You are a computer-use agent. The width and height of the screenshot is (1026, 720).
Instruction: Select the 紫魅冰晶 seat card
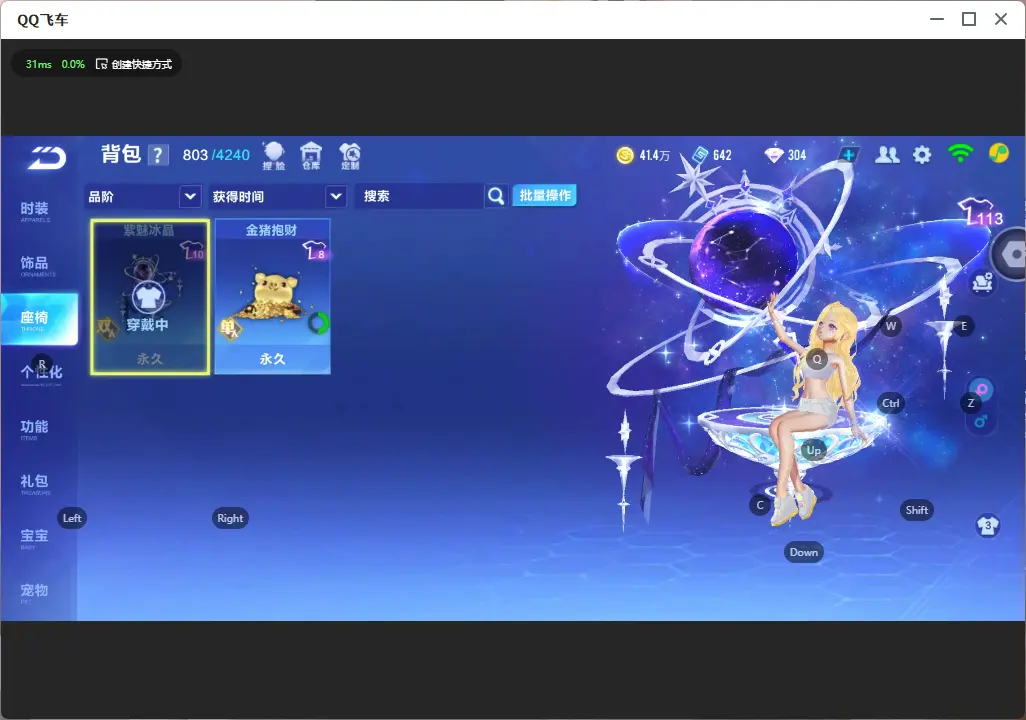(150, 297)
